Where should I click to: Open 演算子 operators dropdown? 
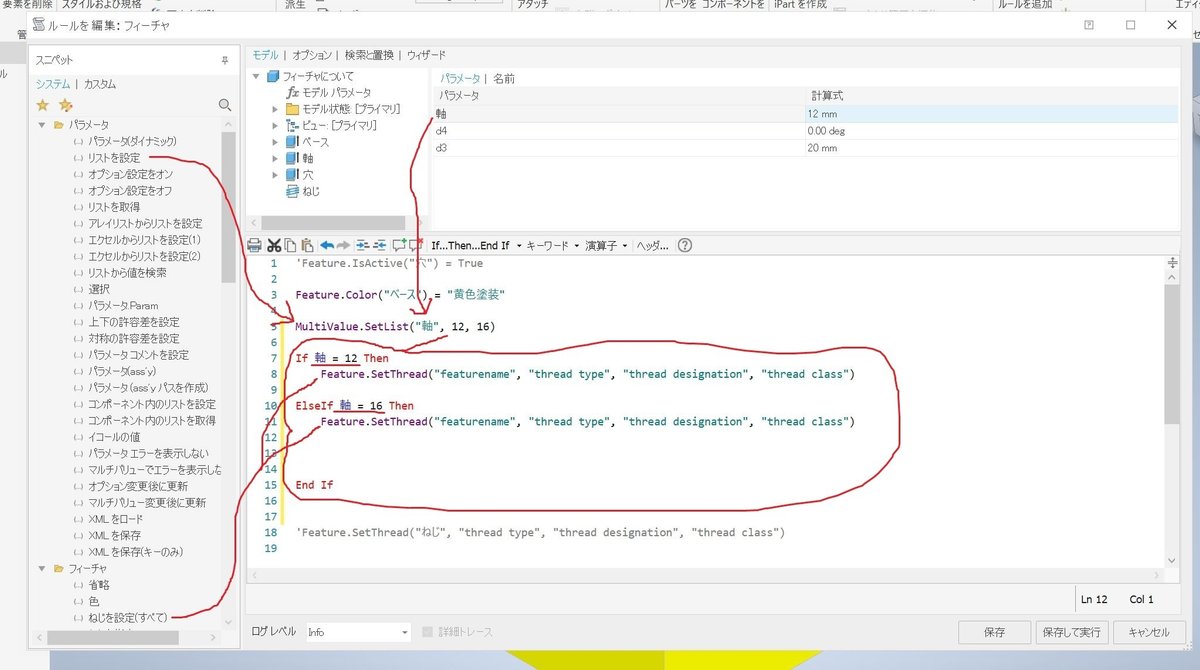606,245
